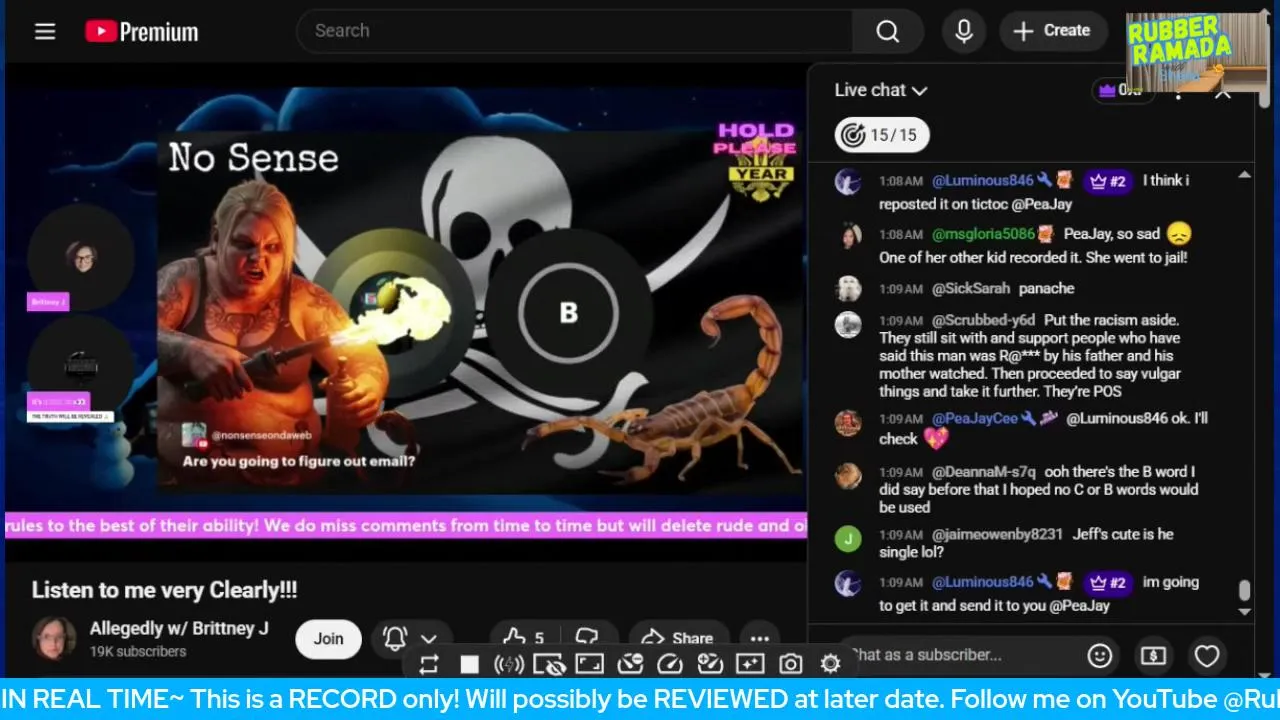This screenshot has height=720, width=1280.
Task: Click @SickSarah chat username
Action: pos(971,288)
